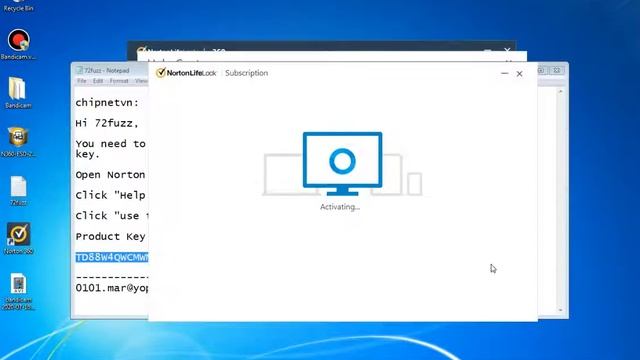Image resolution: width=640 pixels, height=360 pixels.
Task: Select the Bandicam AVI video file icon
Action: (x=18, y=291)
